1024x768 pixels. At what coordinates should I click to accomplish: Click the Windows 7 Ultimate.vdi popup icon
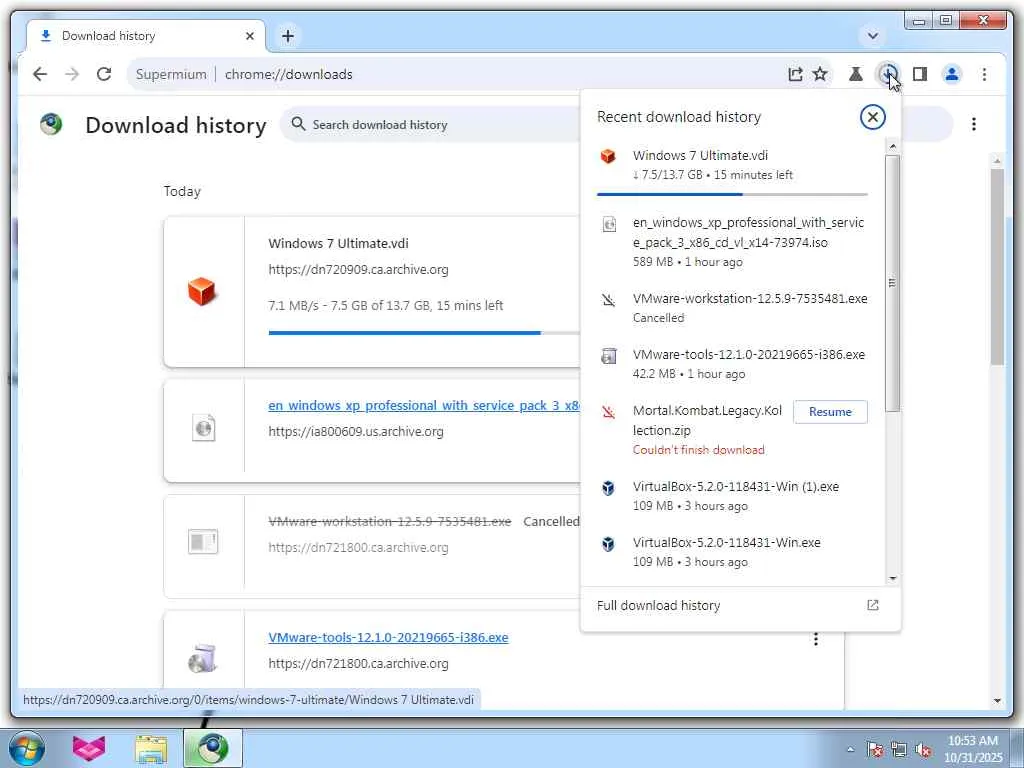pyautogui.click(x=608, y=156)
